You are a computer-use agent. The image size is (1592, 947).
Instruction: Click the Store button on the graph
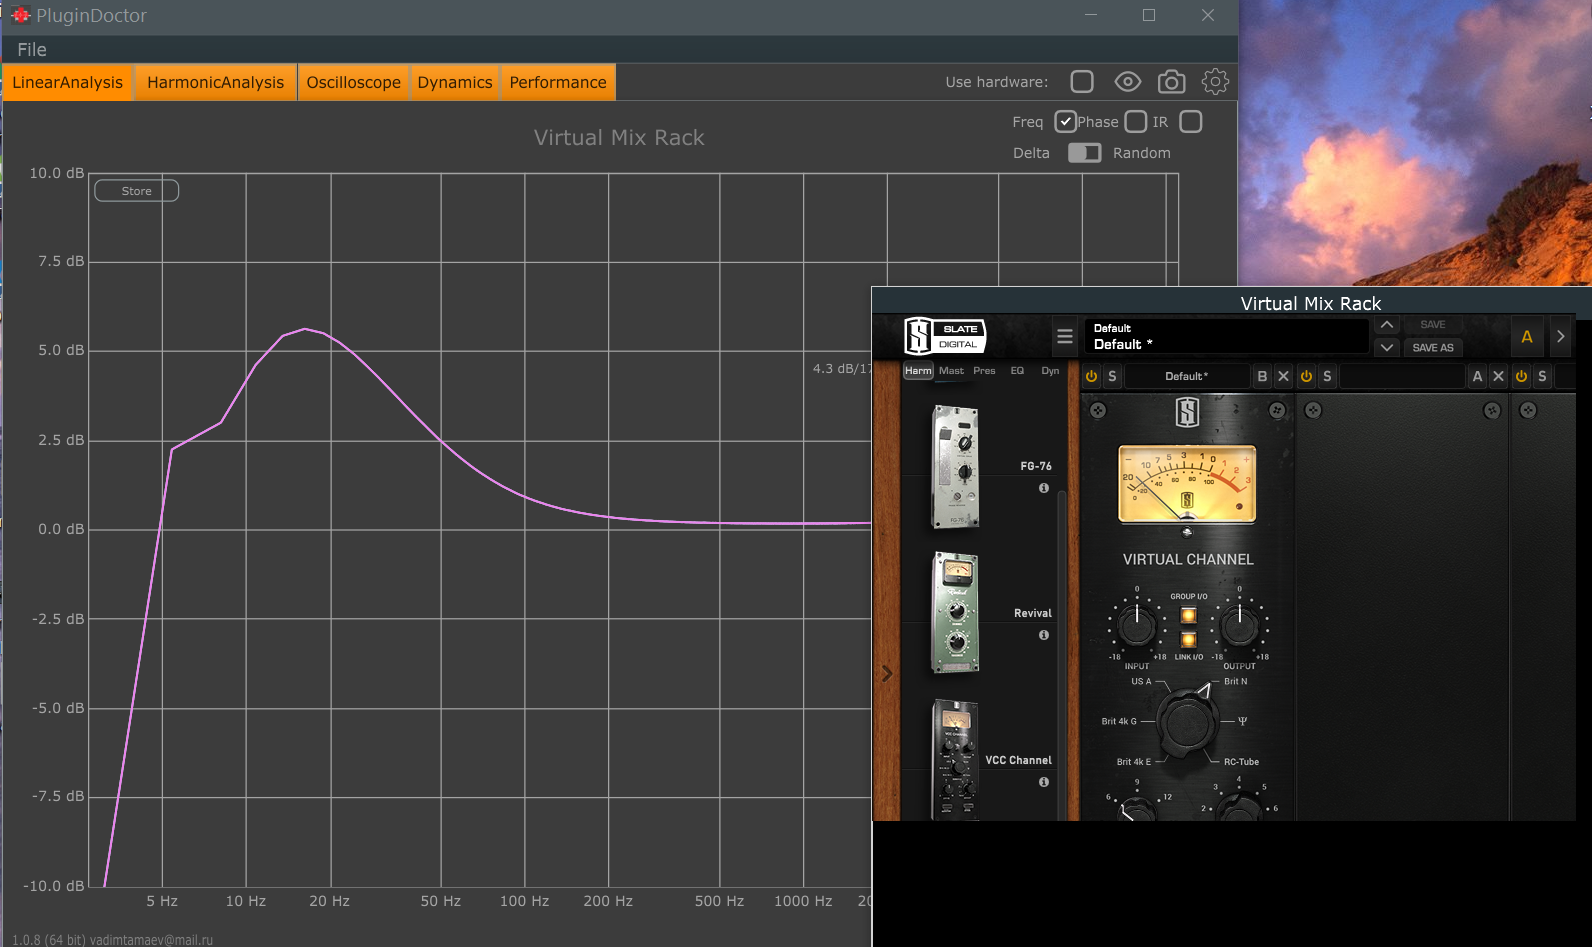(x=137, y=191)
